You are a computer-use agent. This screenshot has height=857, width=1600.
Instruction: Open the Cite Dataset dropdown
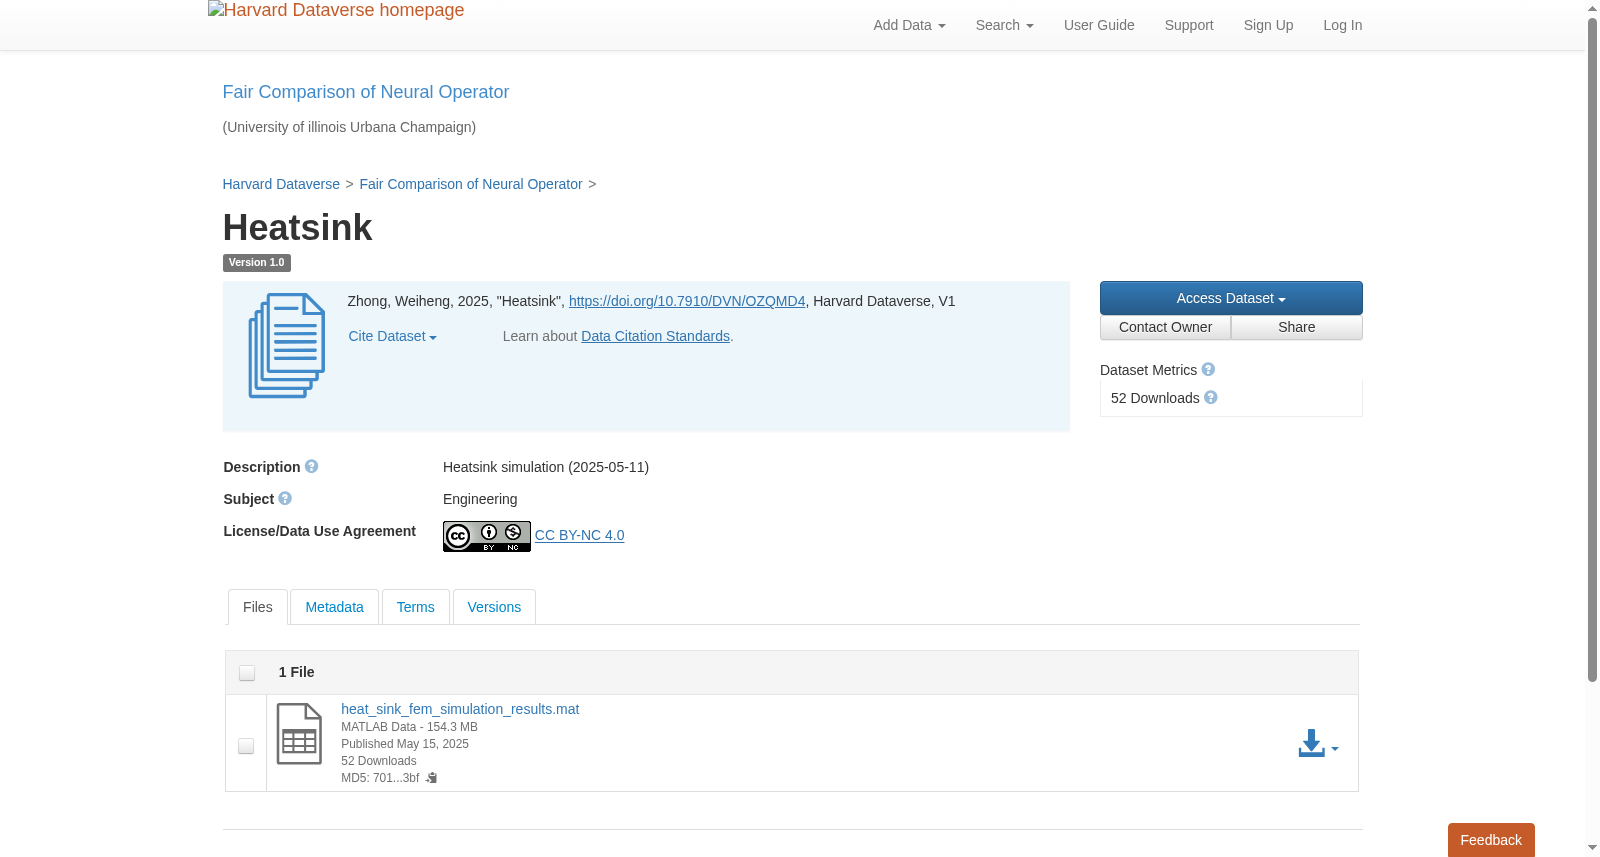pos(392,337)
